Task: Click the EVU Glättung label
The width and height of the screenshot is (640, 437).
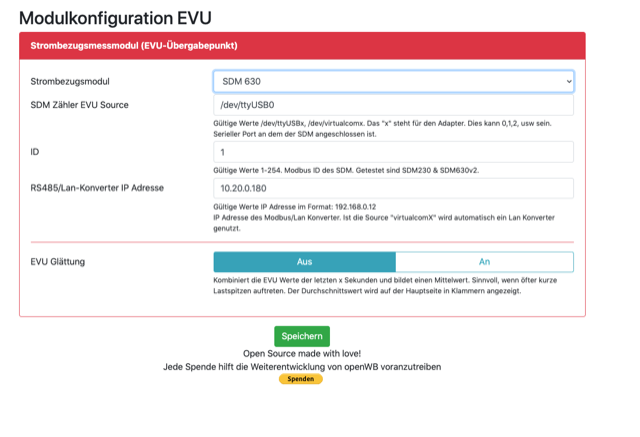Action: (58, 262)
